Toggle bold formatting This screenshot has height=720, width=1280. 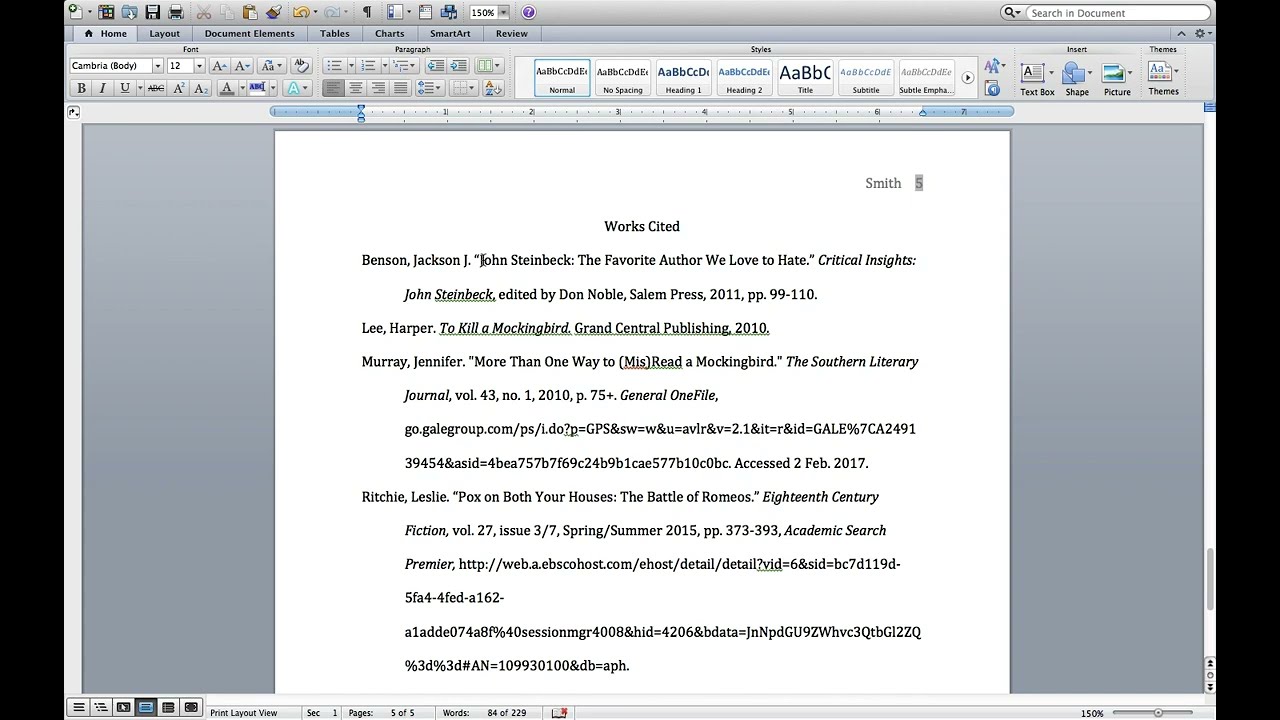81,88
